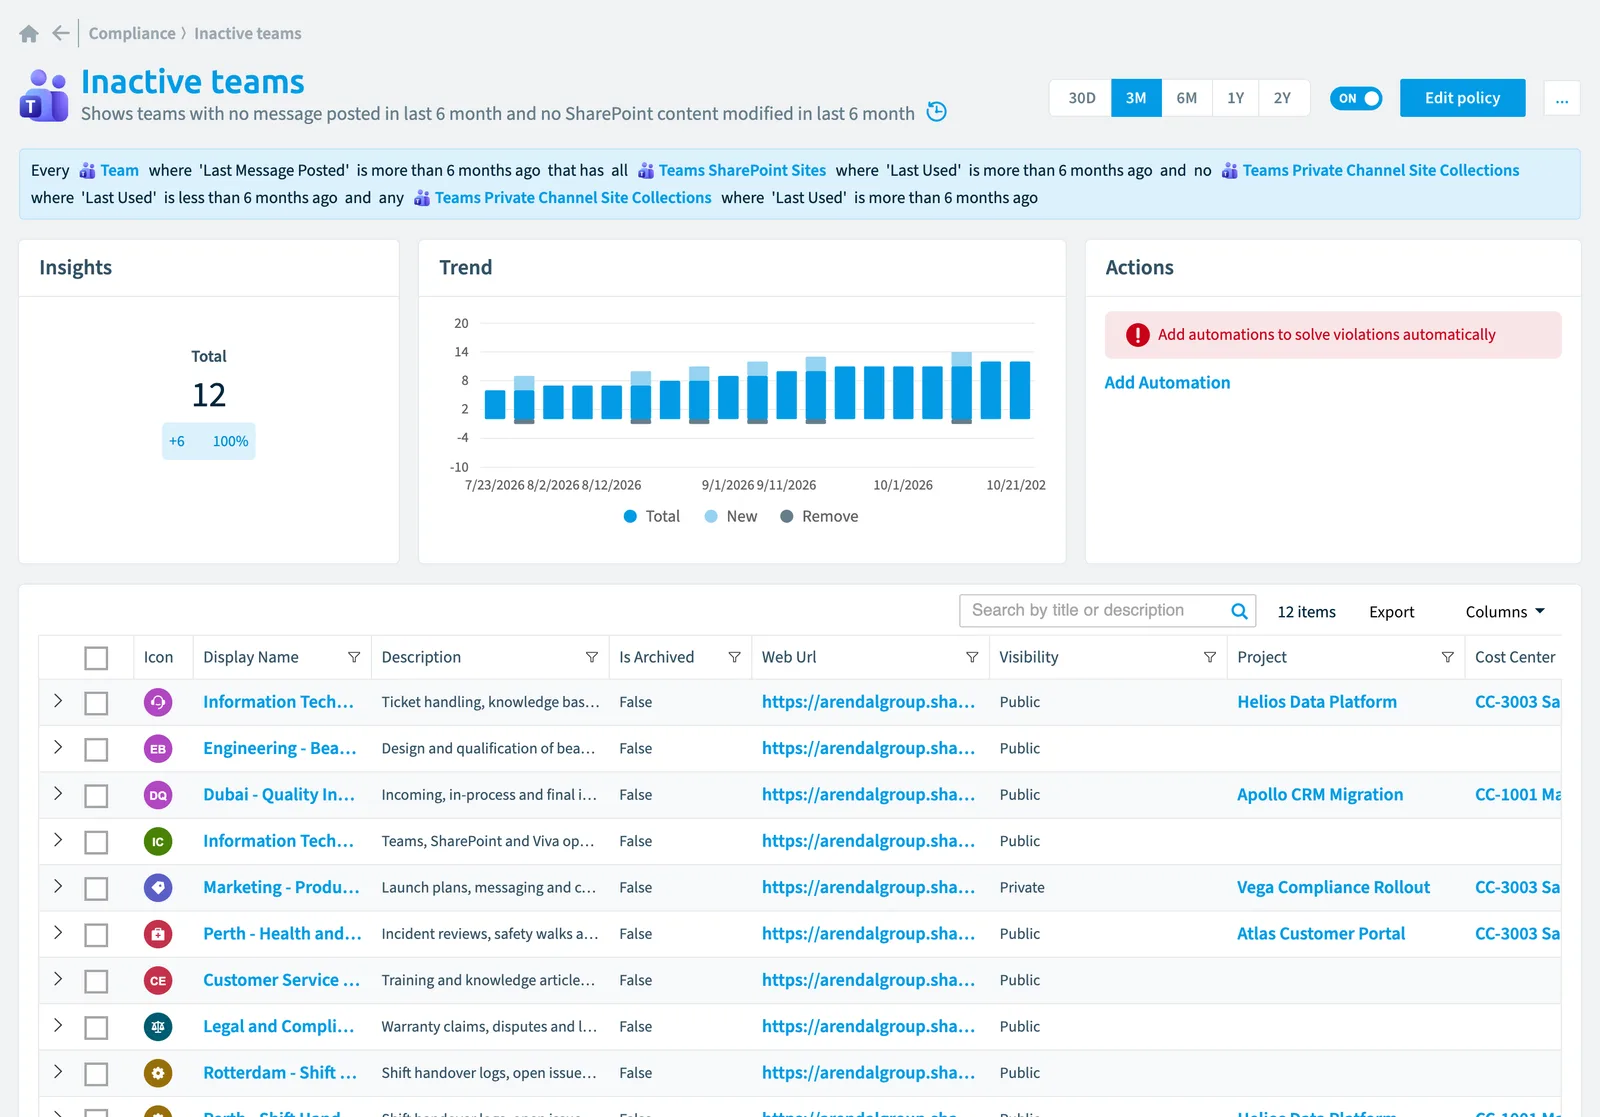Check the Marketing - Produ... row checkbox

[96, 889]
